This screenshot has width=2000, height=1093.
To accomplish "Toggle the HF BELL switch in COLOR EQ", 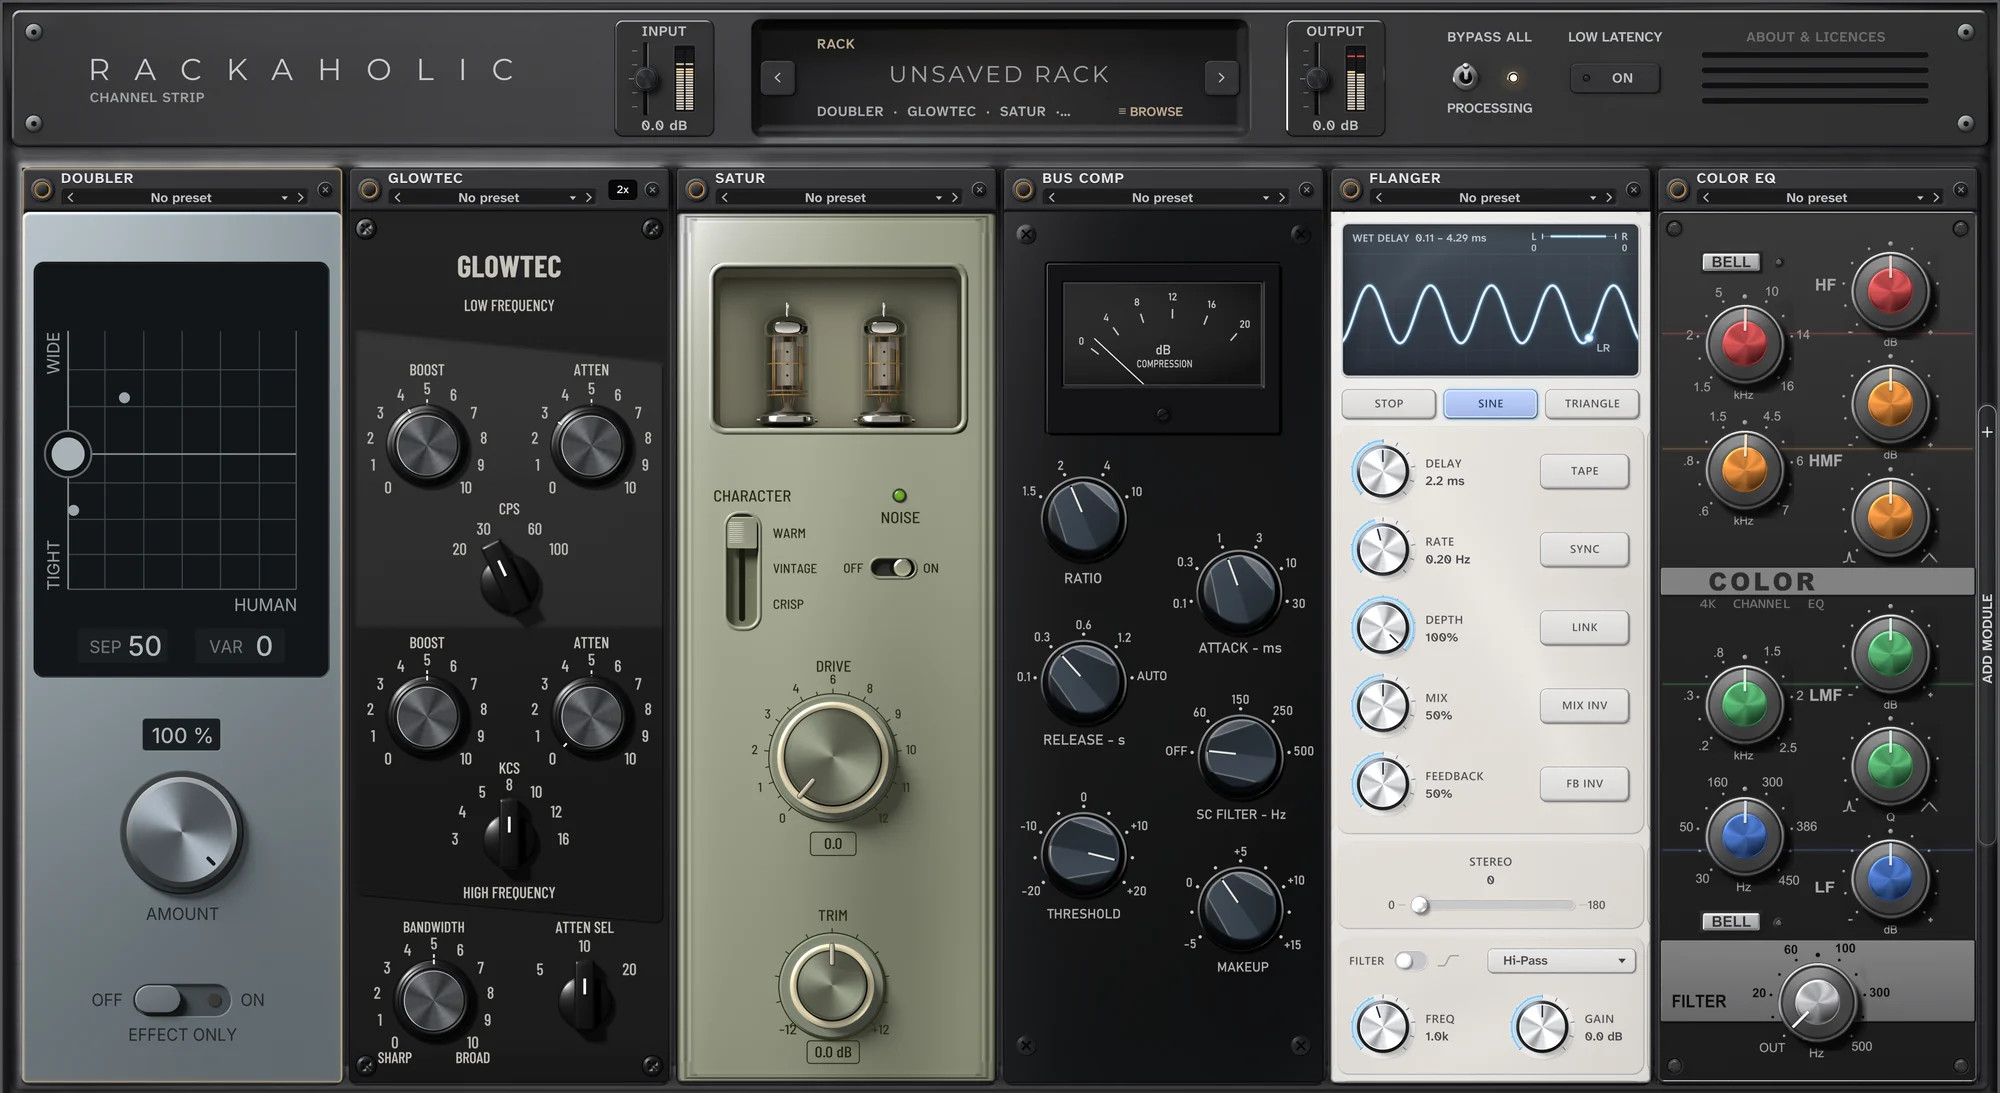I will tap(1731, 262).
